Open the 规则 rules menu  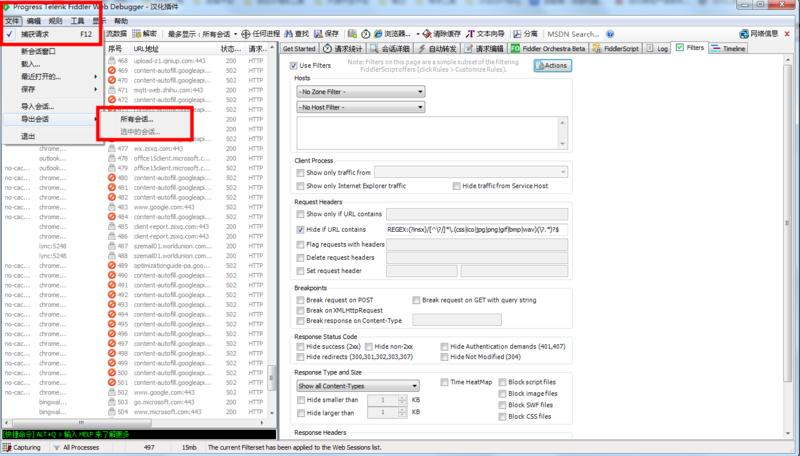[55, 21]
